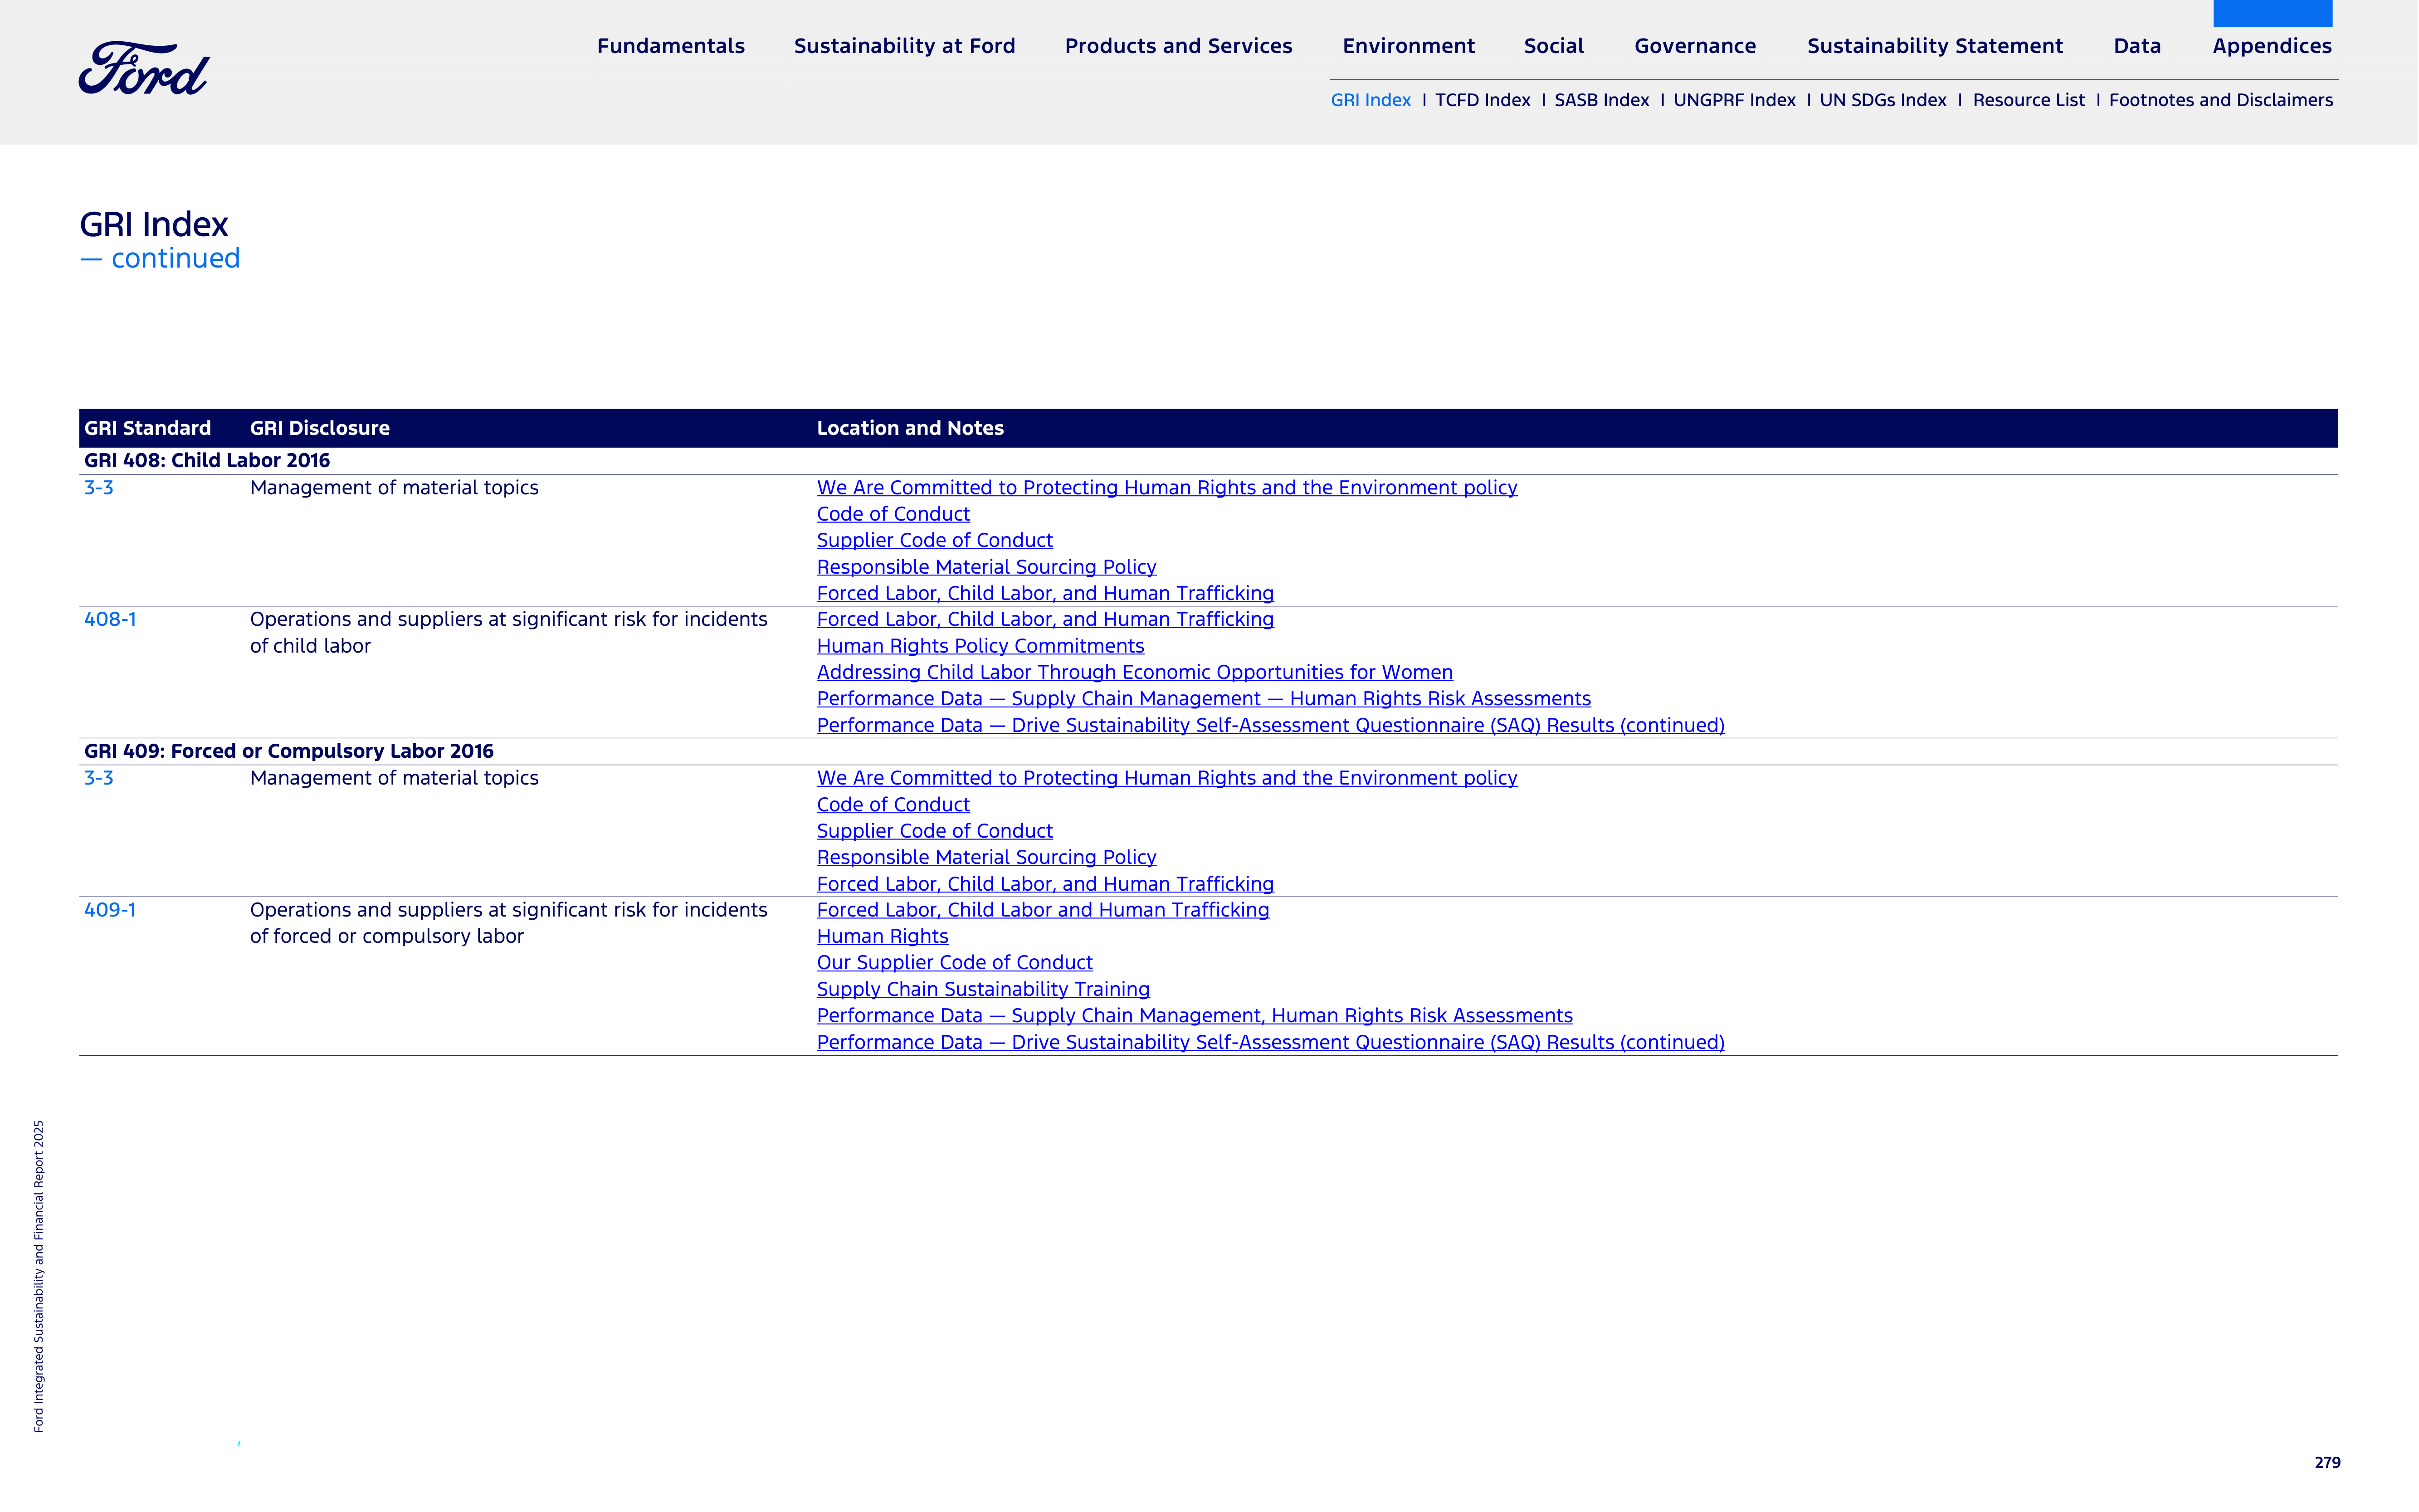
Task: Open the TCFD Index page
Action: click(1482, 100)
